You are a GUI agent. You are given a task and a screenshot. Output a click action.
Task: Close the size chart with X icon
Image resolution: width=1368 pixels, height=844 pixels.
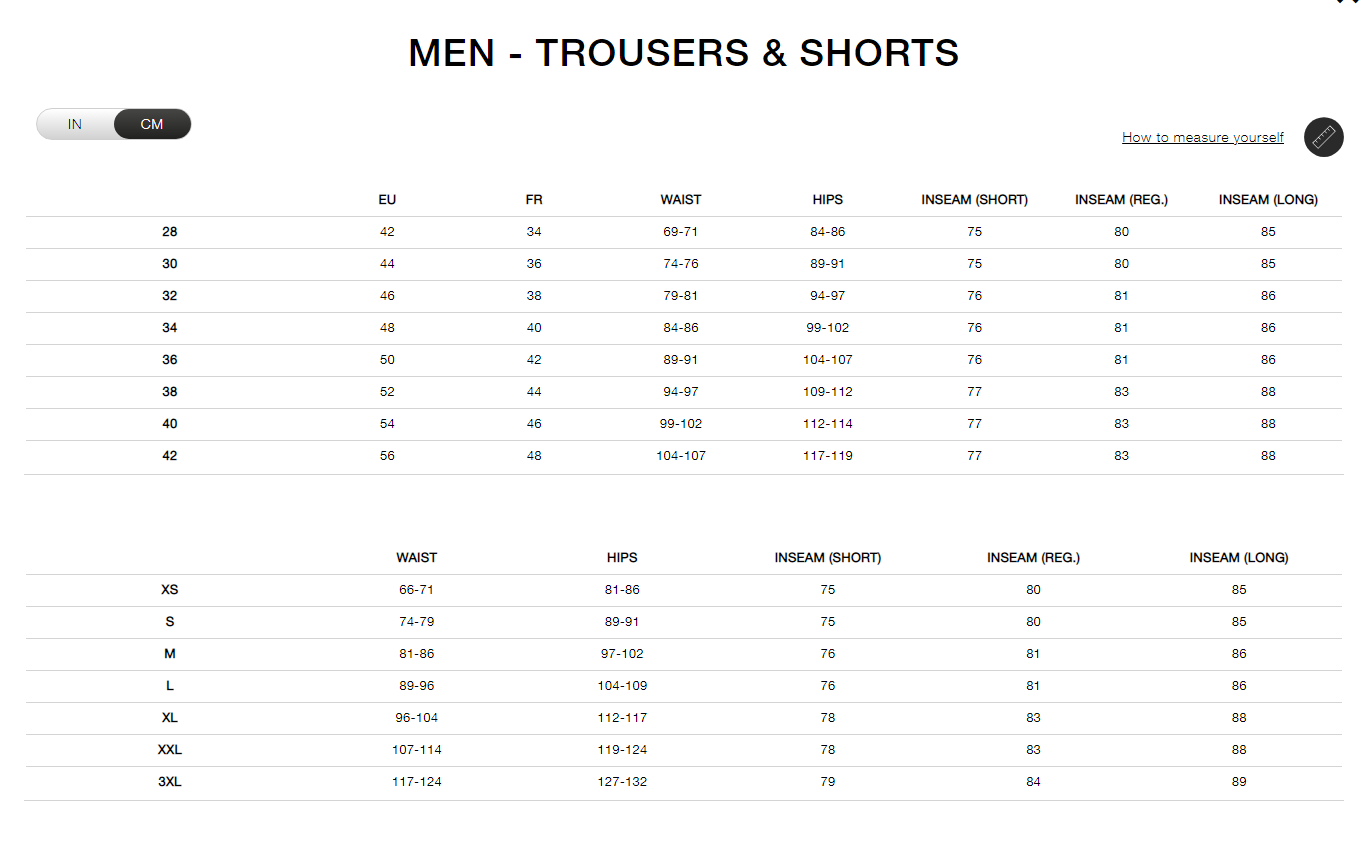[x=1346, y=2]
